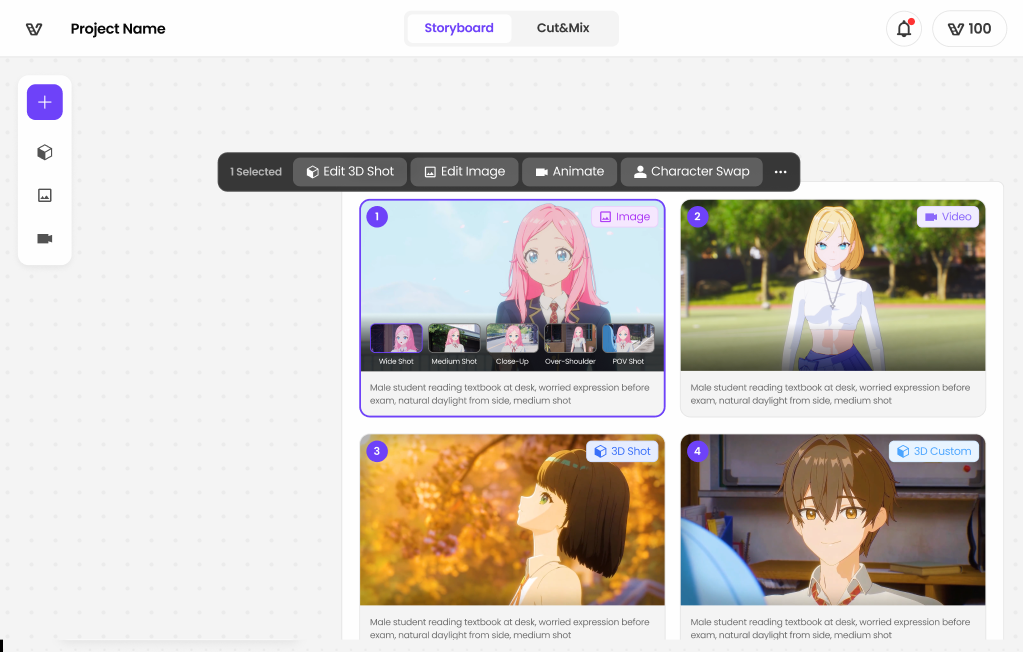Switch to the Storyboard tab
Image resolution: width=1024 pixels, height=652 pixels.
pos(459,28)
